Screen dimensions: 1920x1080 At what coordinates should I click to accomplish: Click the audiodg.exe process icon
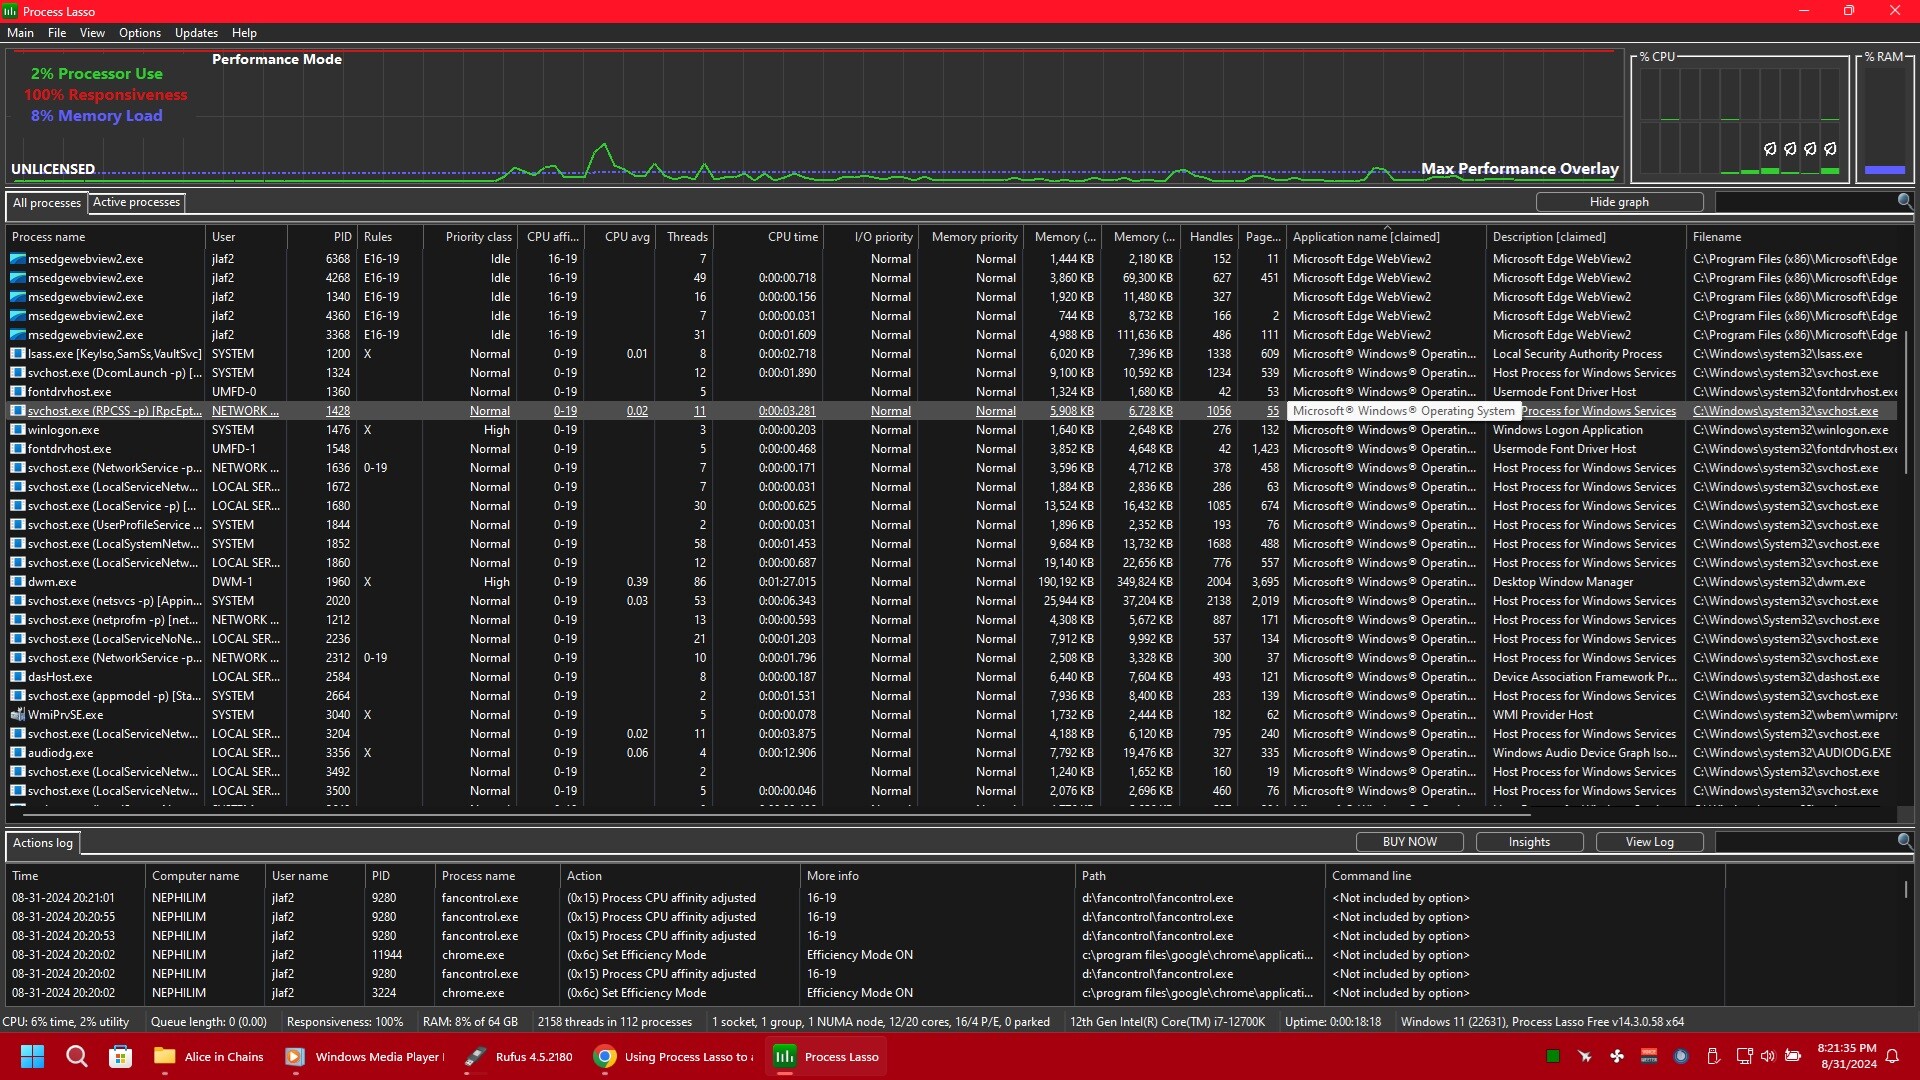coord(17,753)
